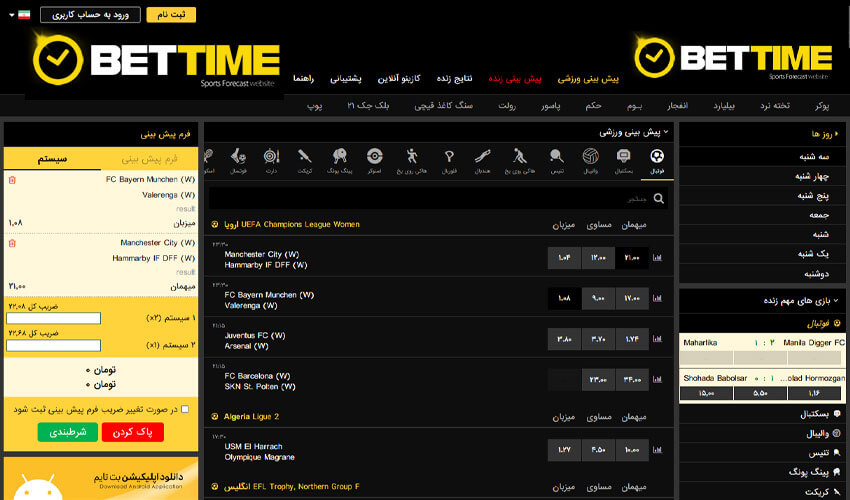Select Friday (جمعه) in the days list

click(x=762, y=215)
